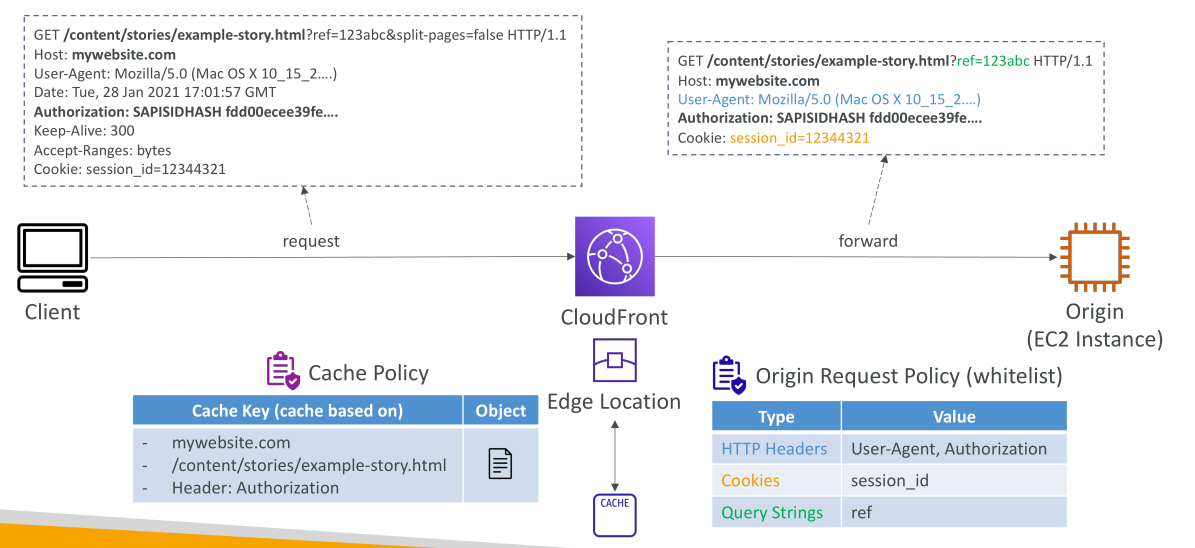
Task: Click the request arrow label
Action: 310,241
